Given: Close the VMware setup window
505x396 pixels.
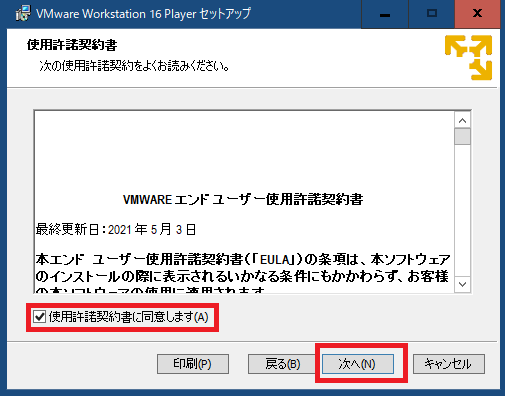Looking at the screenshot, I should point(477,14).
